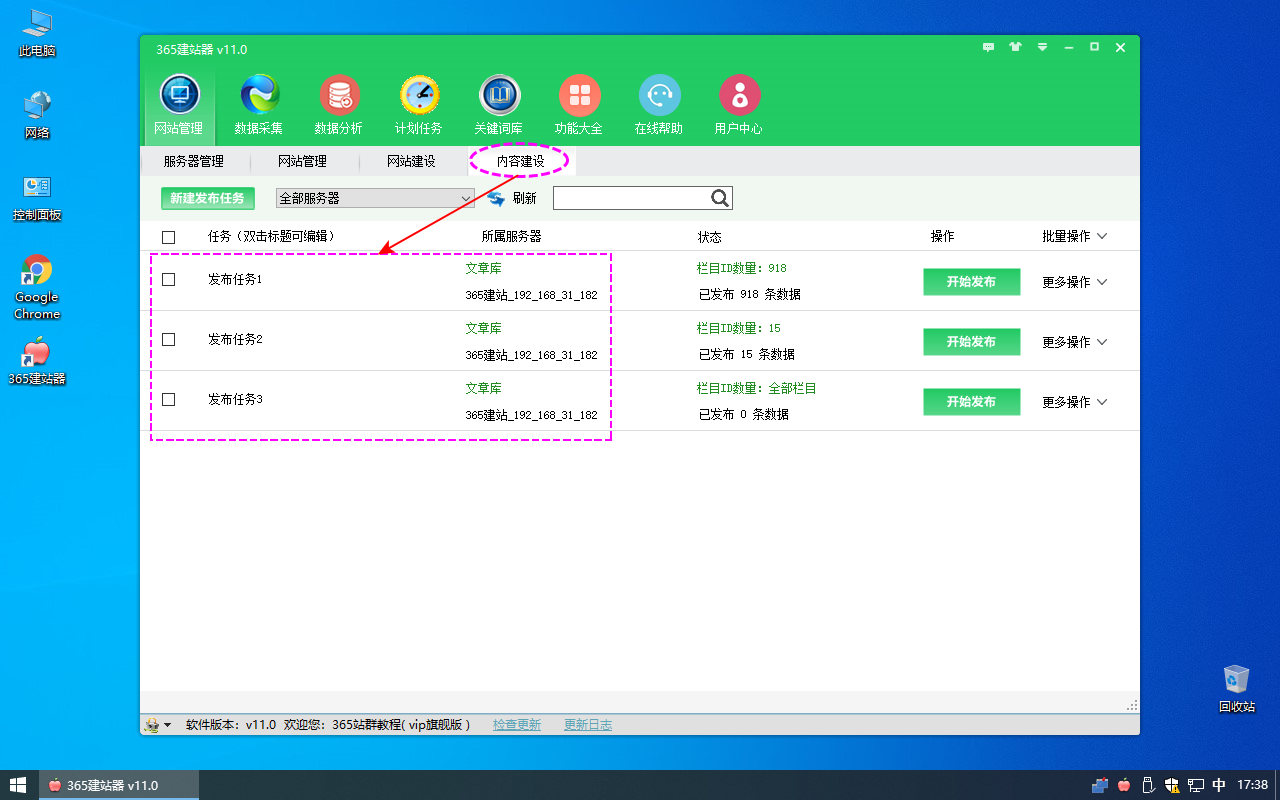Open 在线帮助 support

659,105
